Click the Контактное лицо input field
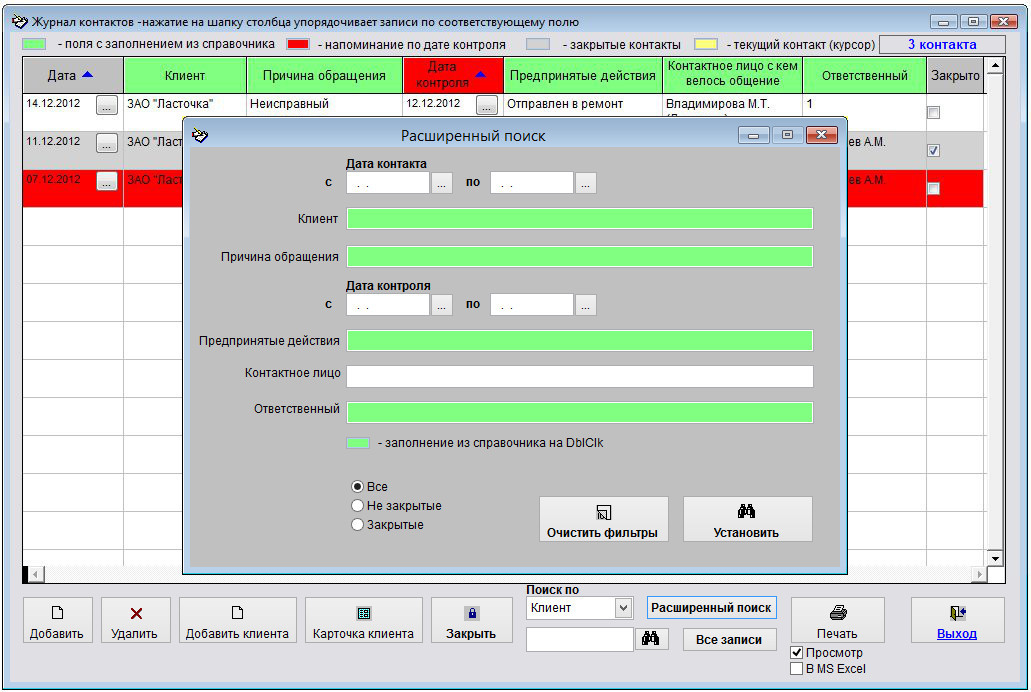The height and width of the screenshot is (692, 1031). [579, 376]
